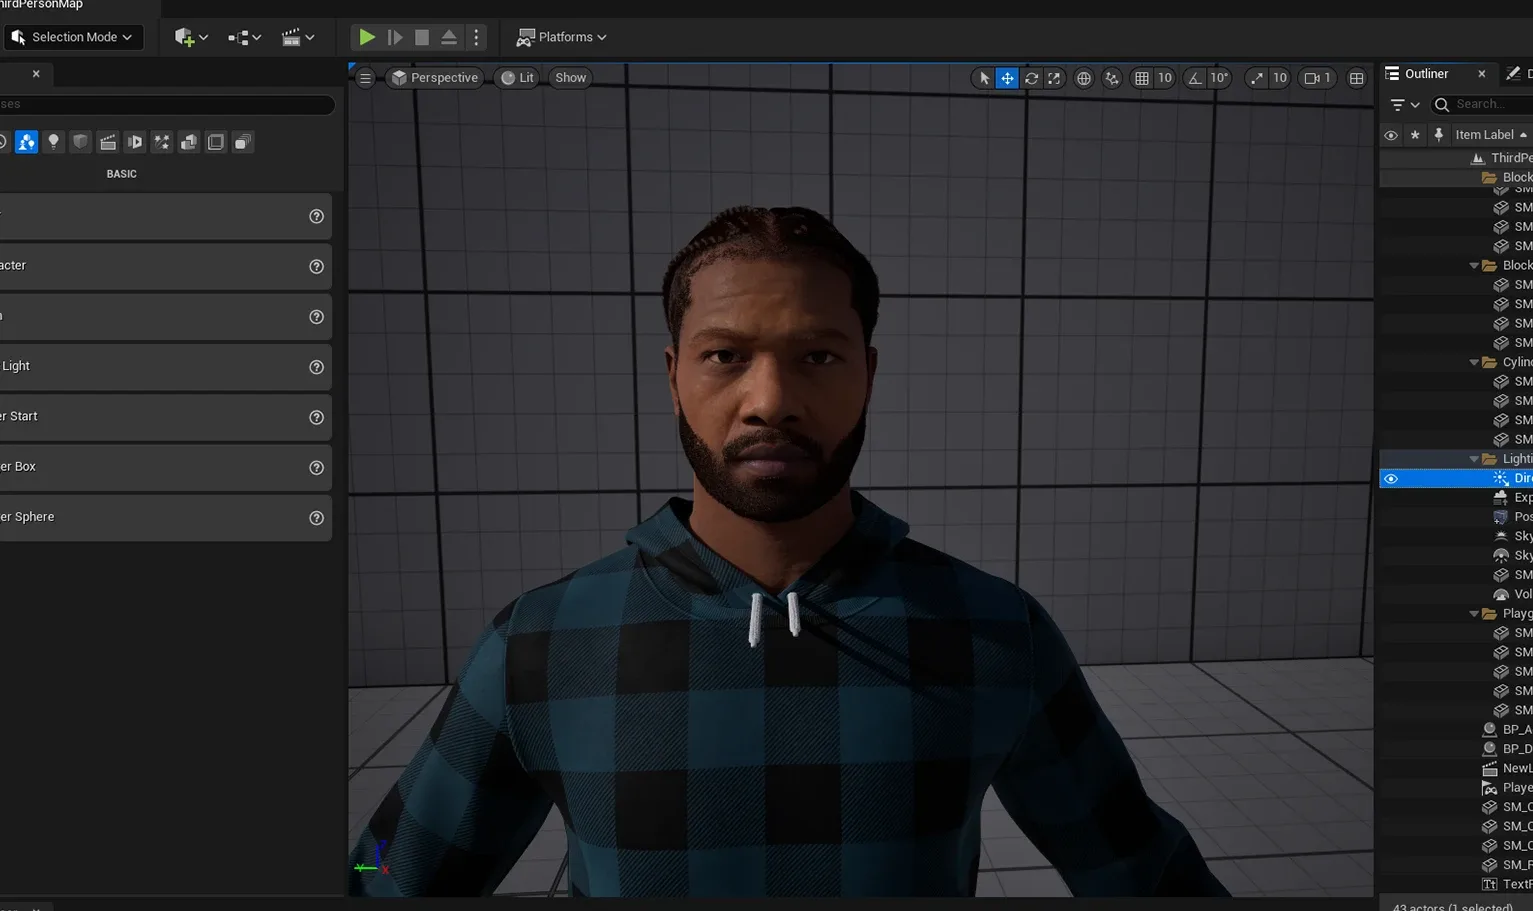Select the Character placeable actor row
This screenshot has height=911, width=1533.
[x=164, y=266]
